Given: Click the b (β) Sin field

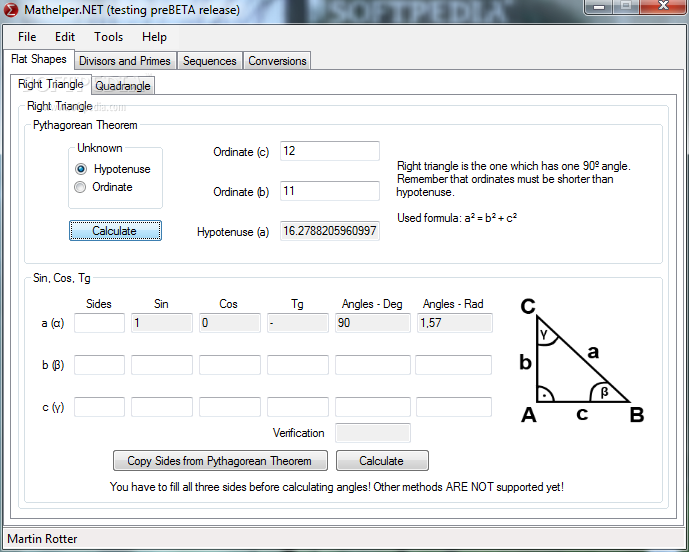Looking at the screenshot, I should click(162, 365).
